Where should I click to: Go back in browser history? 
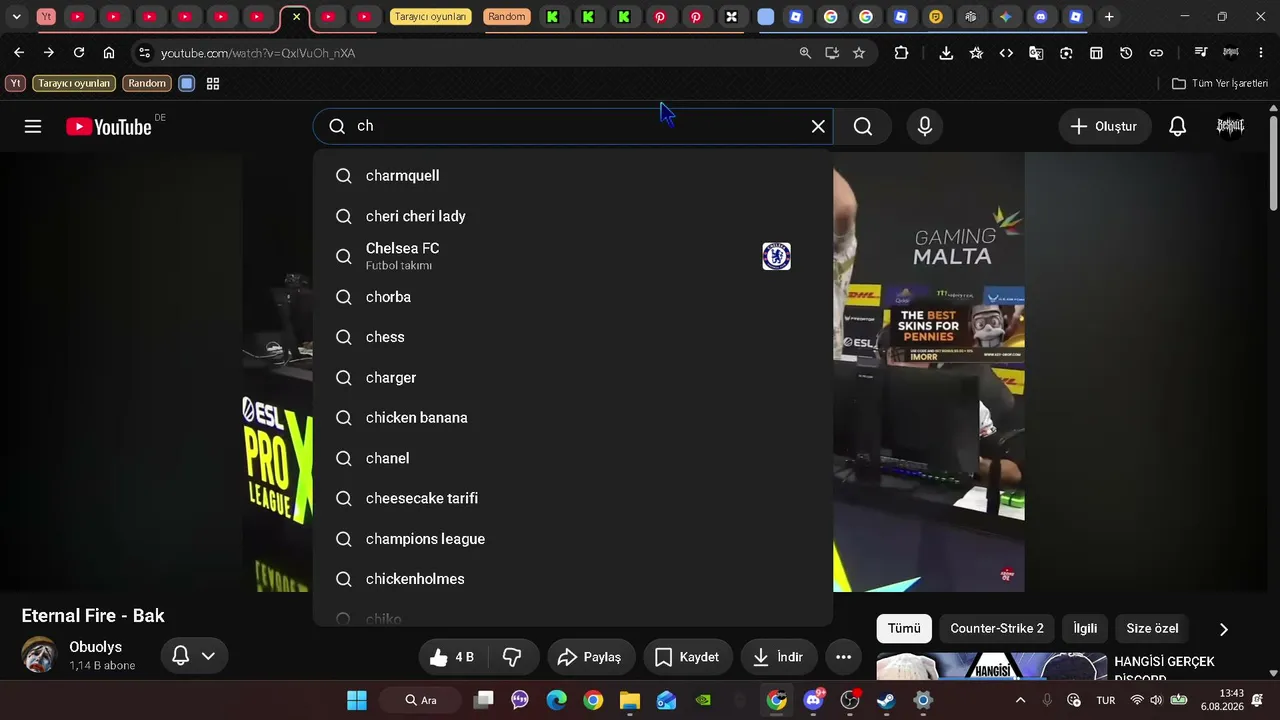click(19, 53)
